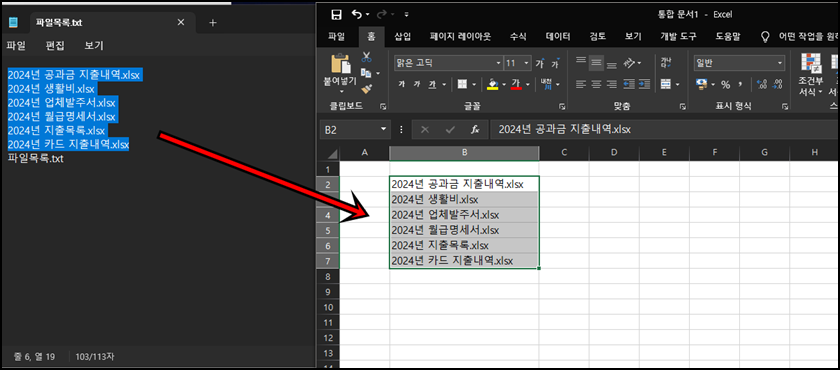Open the 클립보드 group dialog launcher
840x370 pixels.
point(382,107)
